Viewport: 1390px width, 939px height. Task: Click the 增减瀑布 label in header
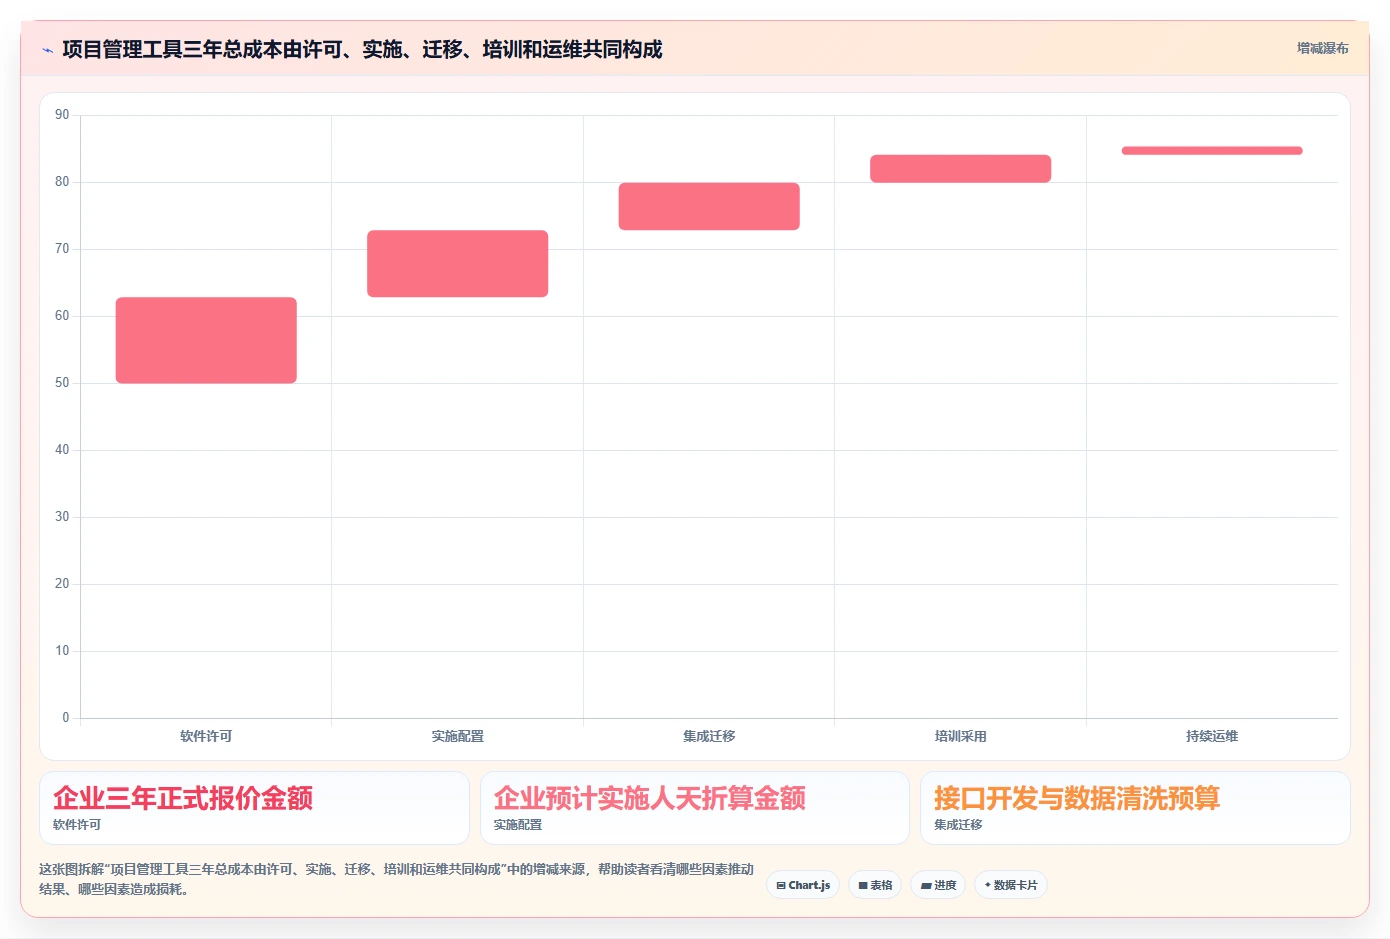1322,48
